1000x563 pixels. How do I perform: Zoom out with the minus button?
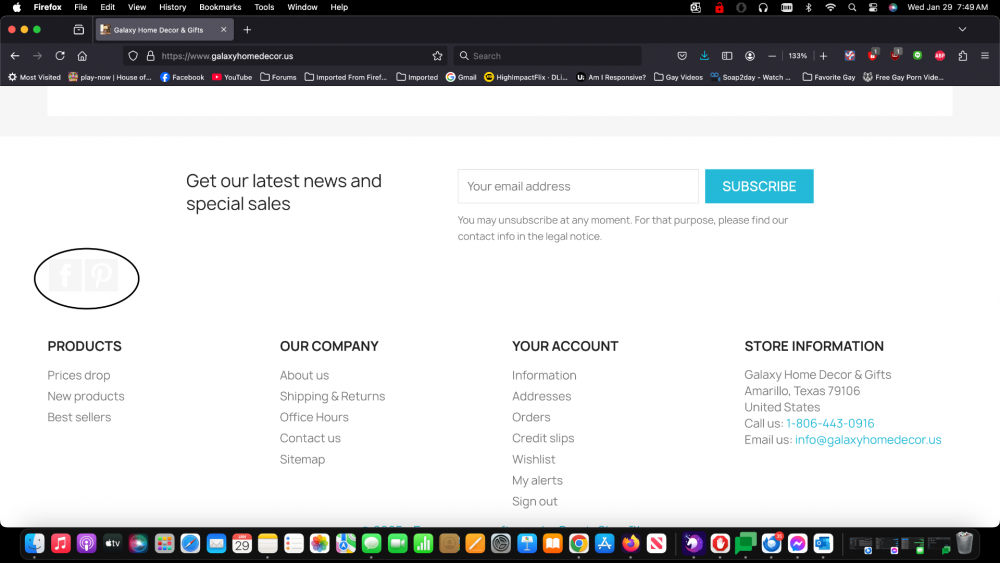pos(772,56)
